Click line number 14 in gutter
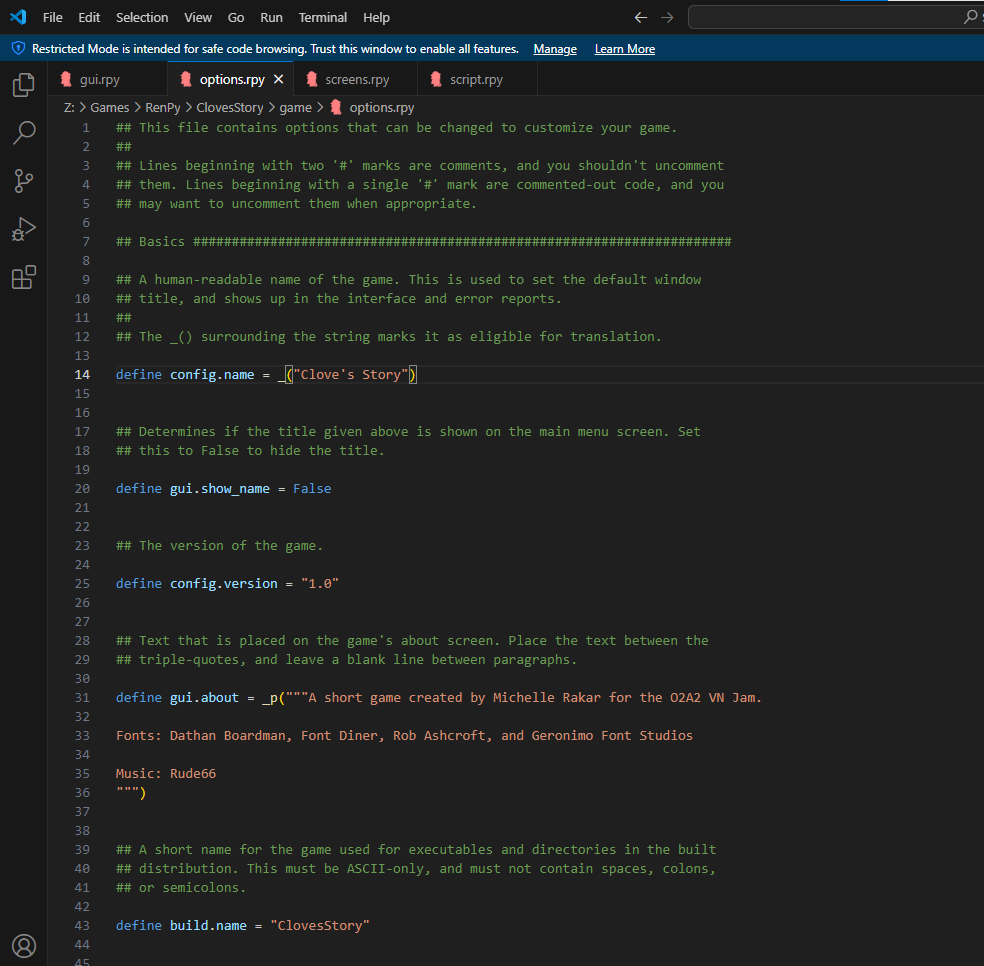 click(82, 375)
